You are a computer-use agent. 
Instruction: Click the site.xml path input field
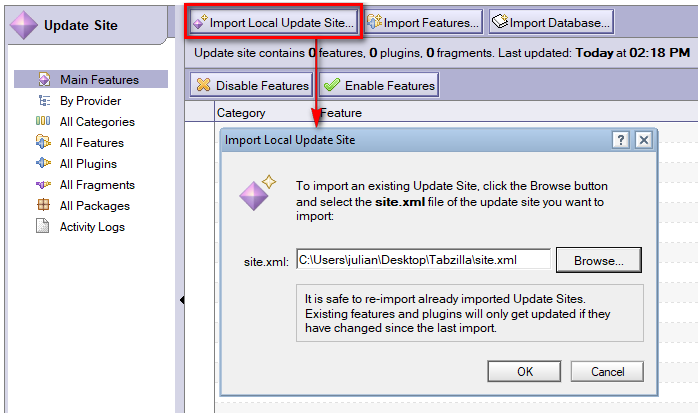tap(423, 261)
